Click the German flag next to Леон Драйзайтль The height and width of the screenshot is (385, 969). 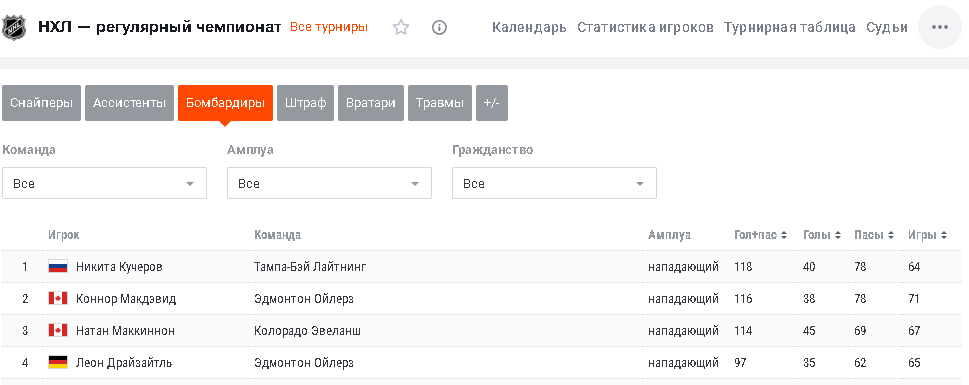57,363
